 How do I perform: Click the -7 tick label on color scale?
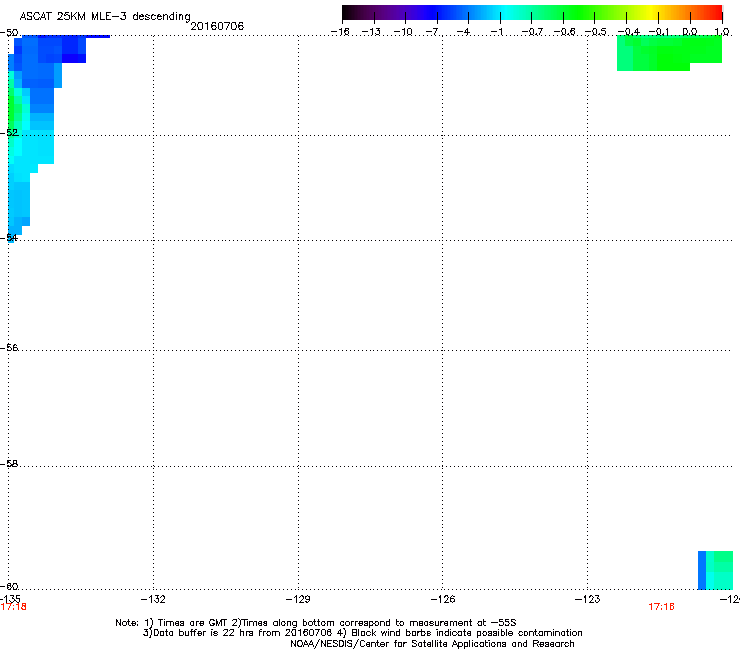click(432, 32)
